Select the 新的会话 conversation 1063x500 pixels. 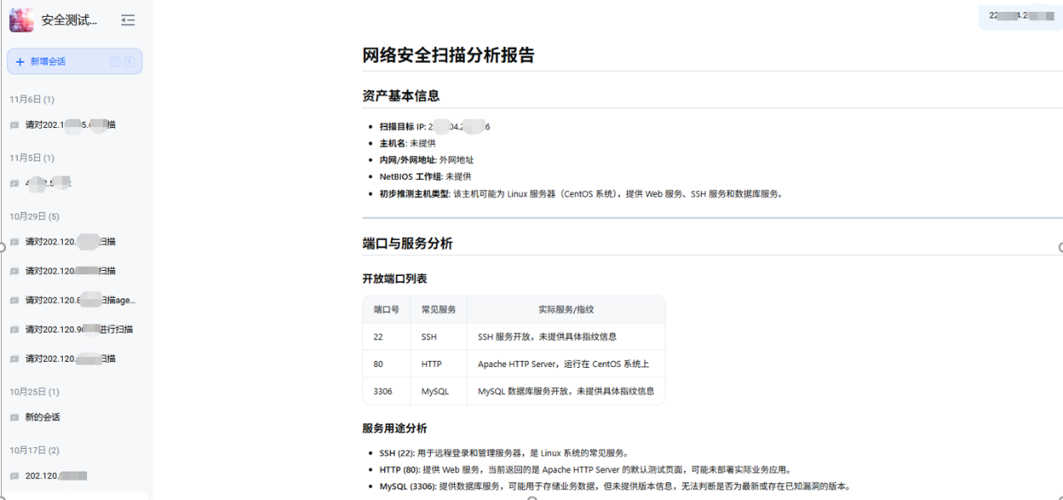click(x=43, y=417)
